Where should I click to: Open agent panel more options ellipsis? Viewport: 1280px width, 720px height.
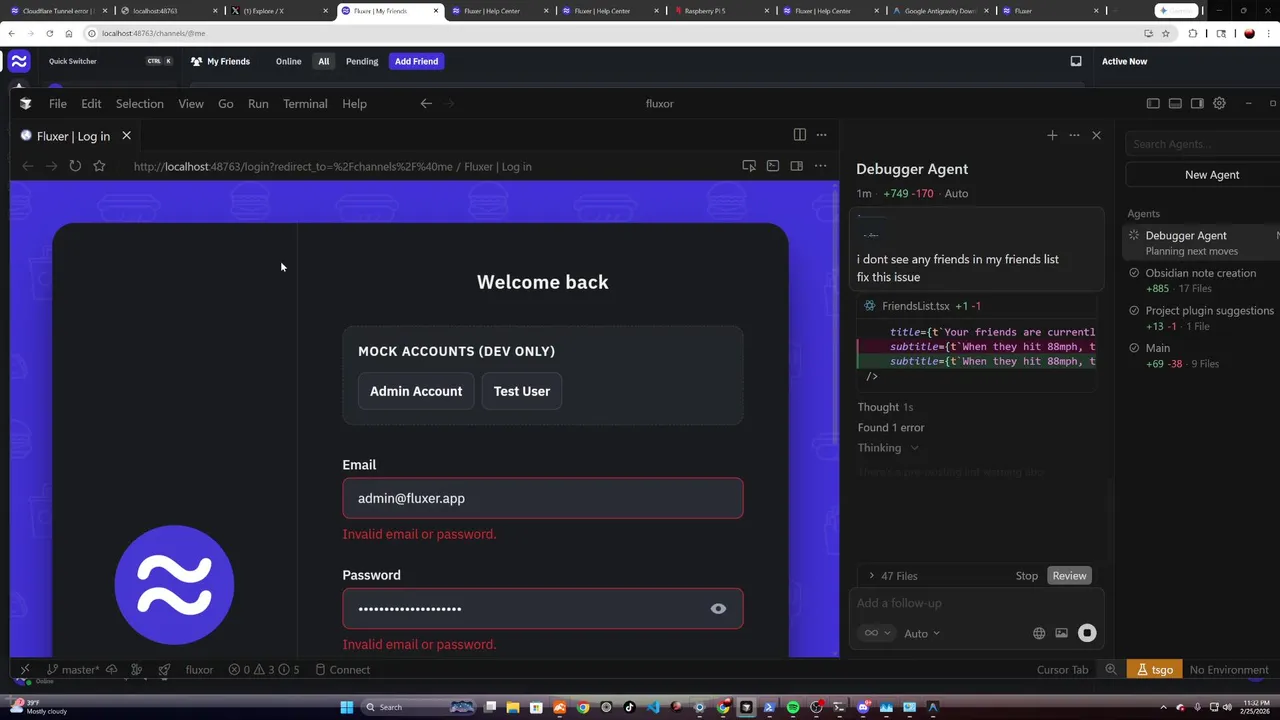pos(1074,135)
